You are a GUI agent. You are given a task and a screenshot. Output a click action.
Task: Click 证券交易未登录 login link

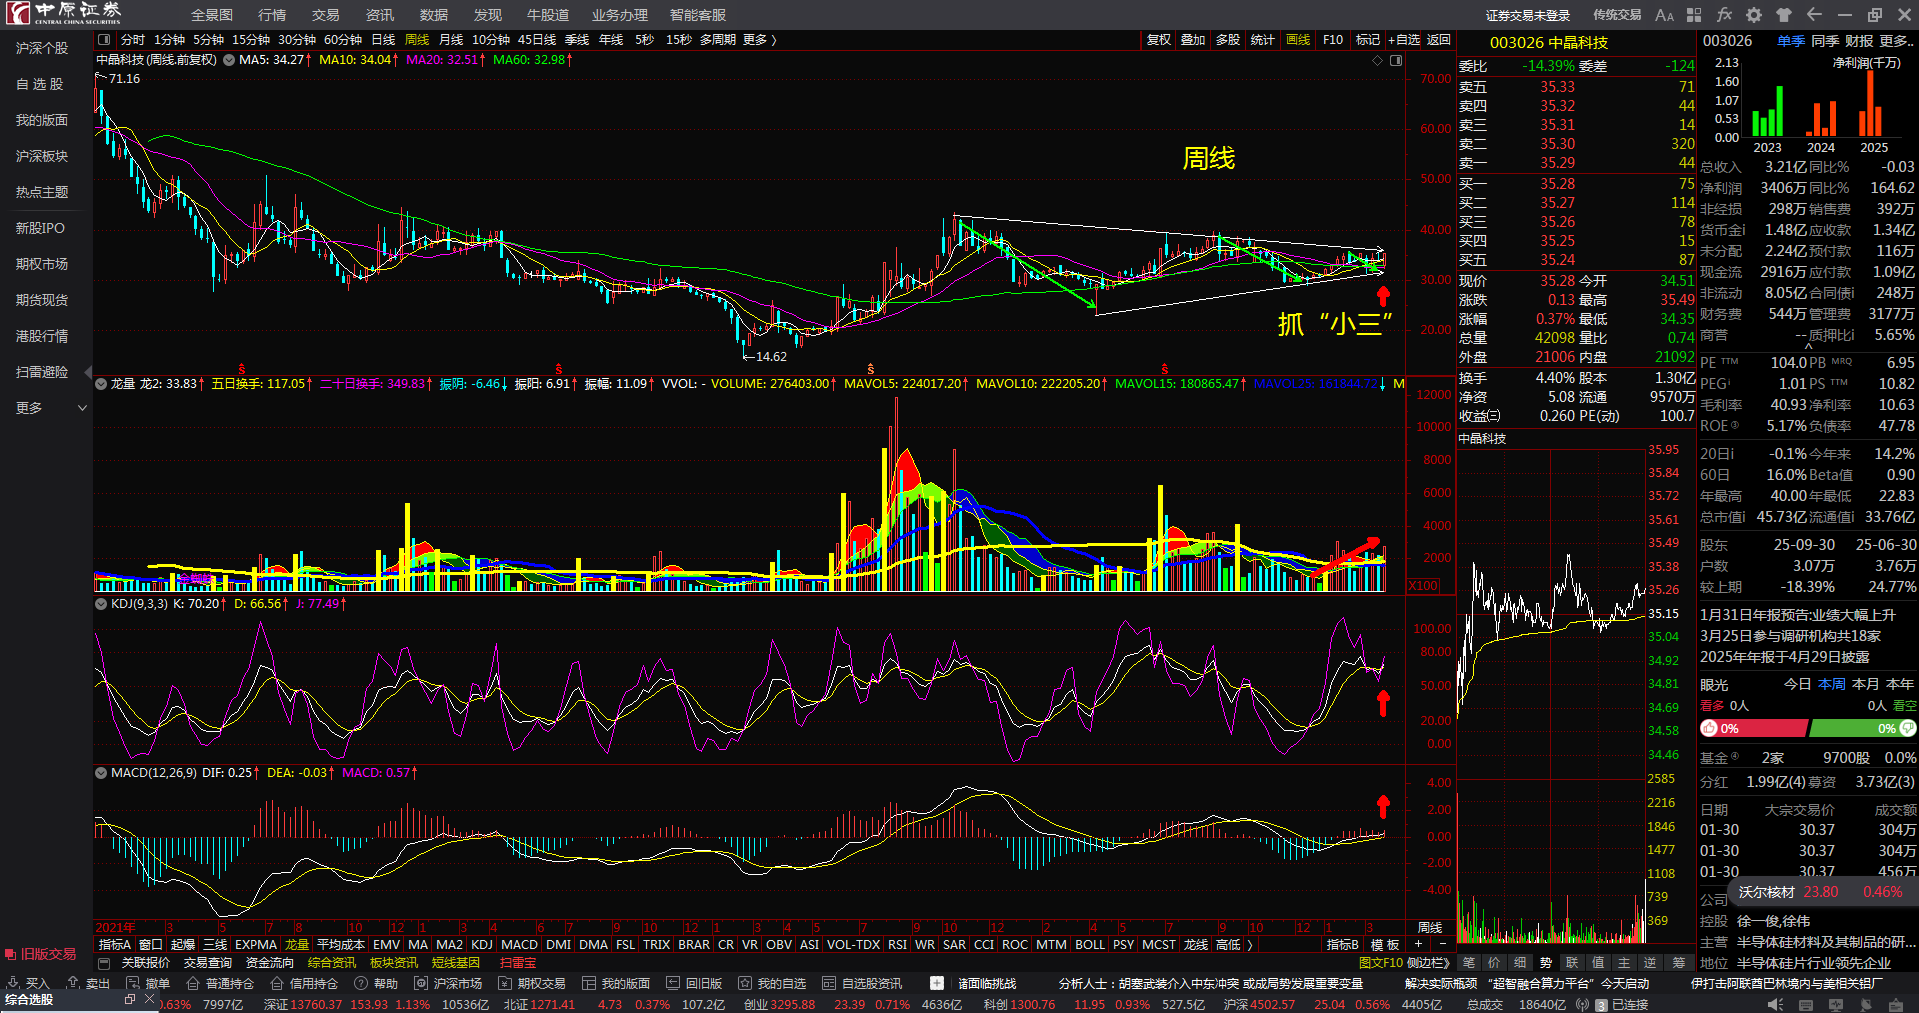(1528, 15)
